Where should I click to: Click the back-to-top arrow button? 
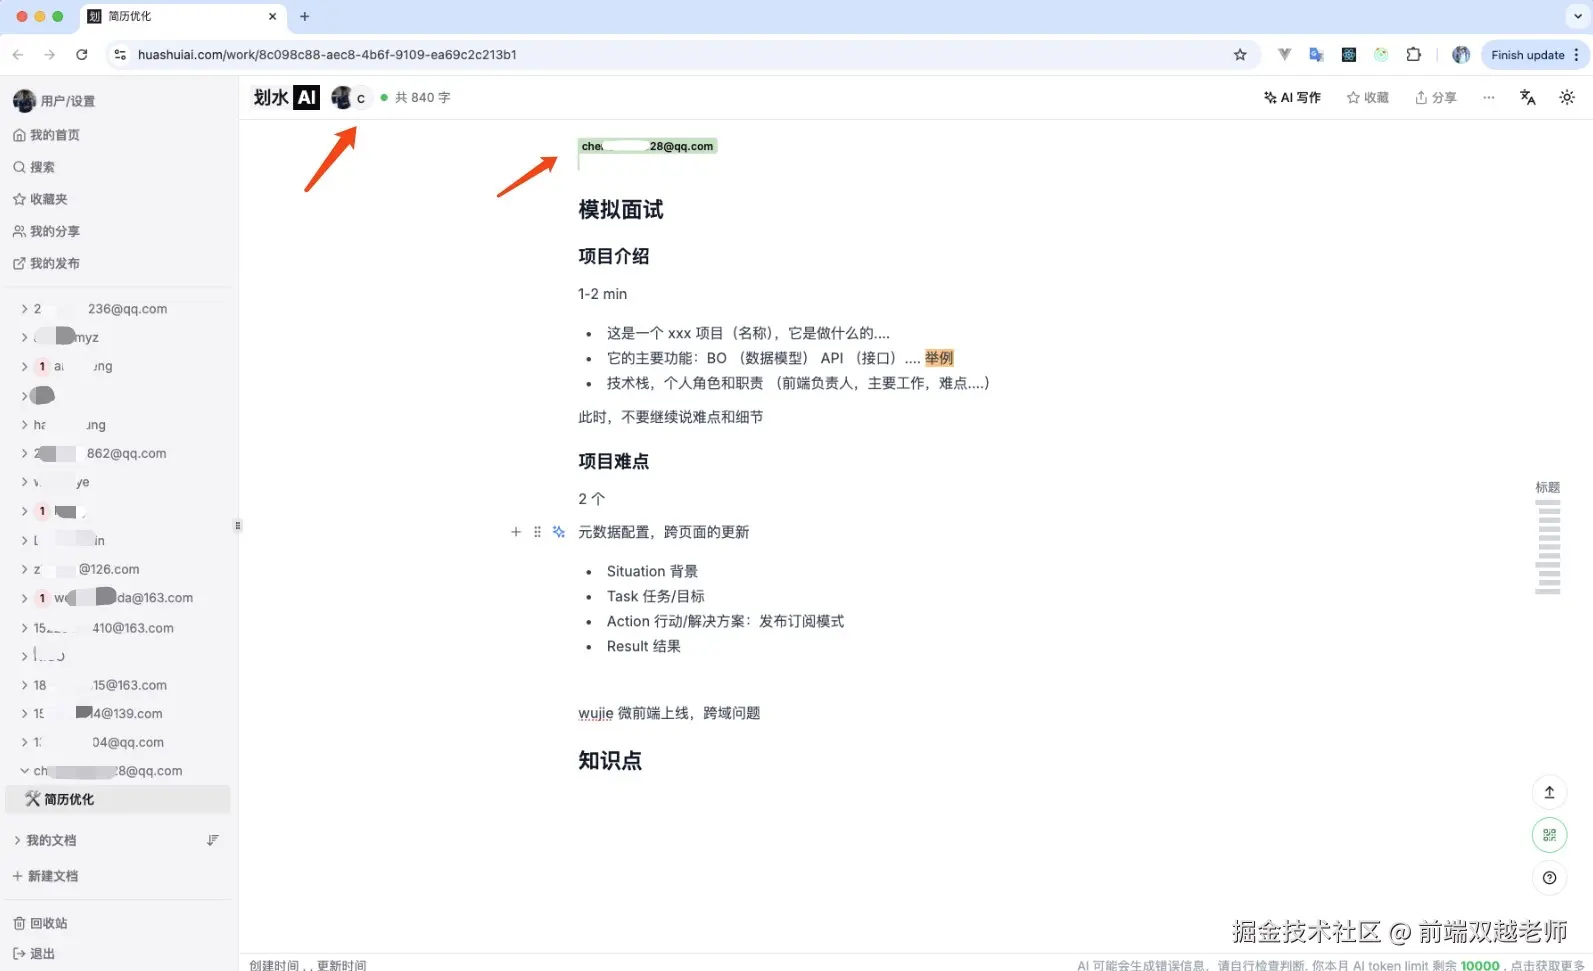pyautogui.click(x=1549, y=792)
